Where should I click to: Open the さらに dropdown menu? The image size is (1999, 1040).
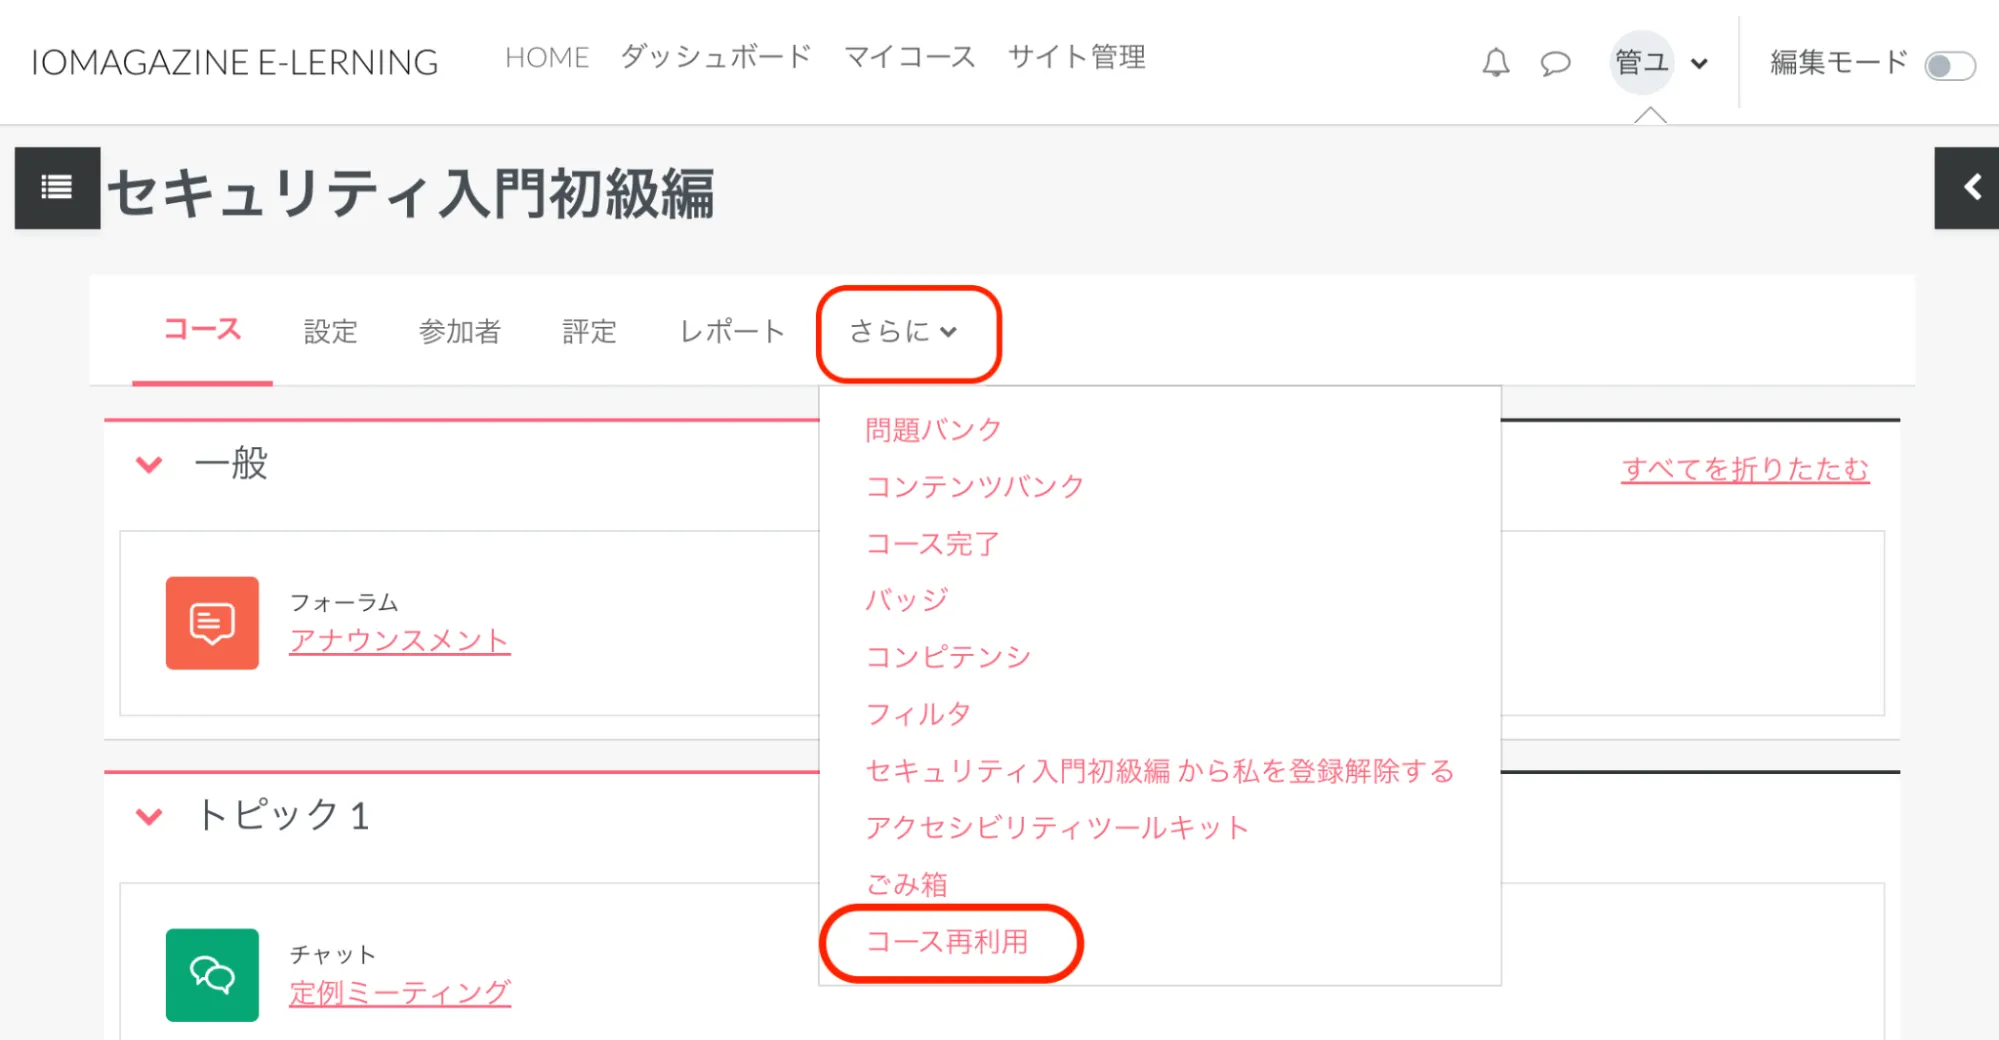tap(904, 332)
